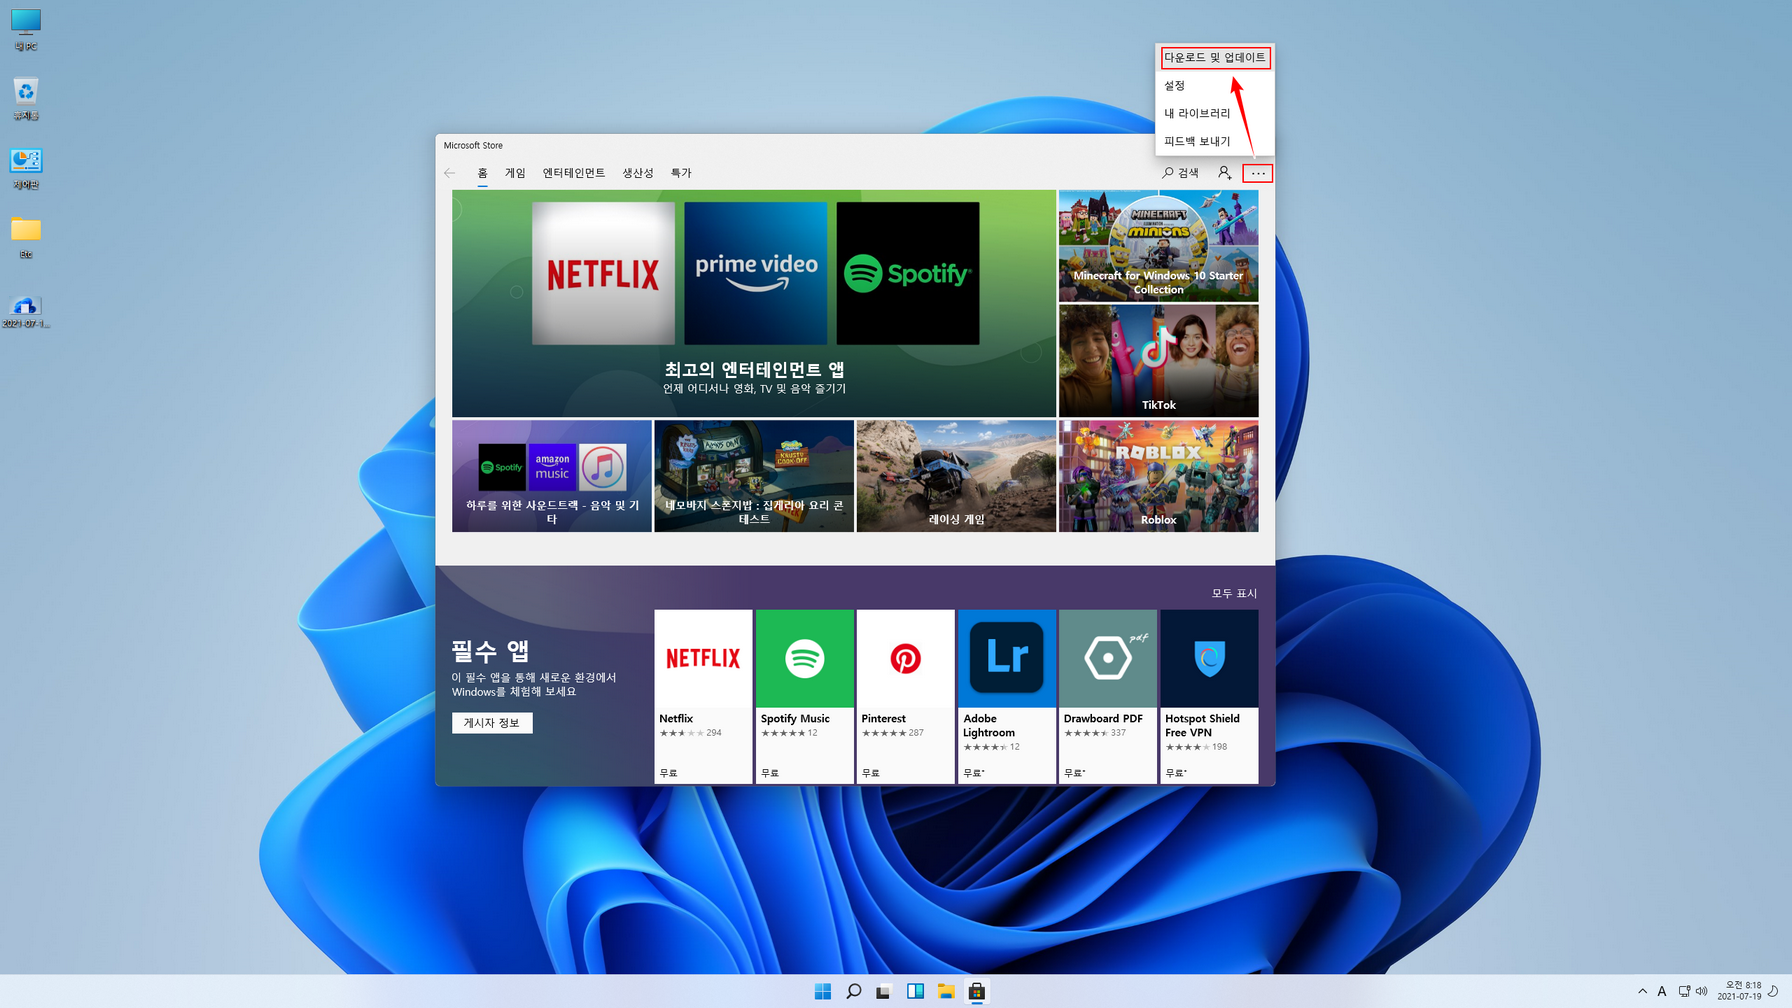Open taskbar Search icon
Image resolution: width=1792 pixels, height=1008 pixels.
853,991
